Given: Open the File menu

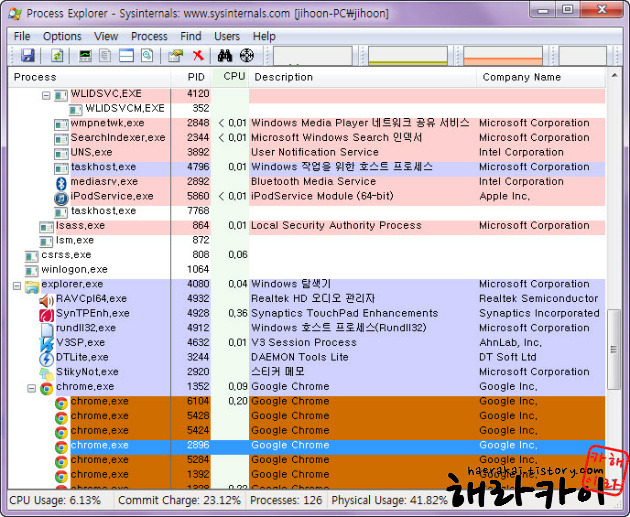Looking at the screenshot, I should (22, 37).
